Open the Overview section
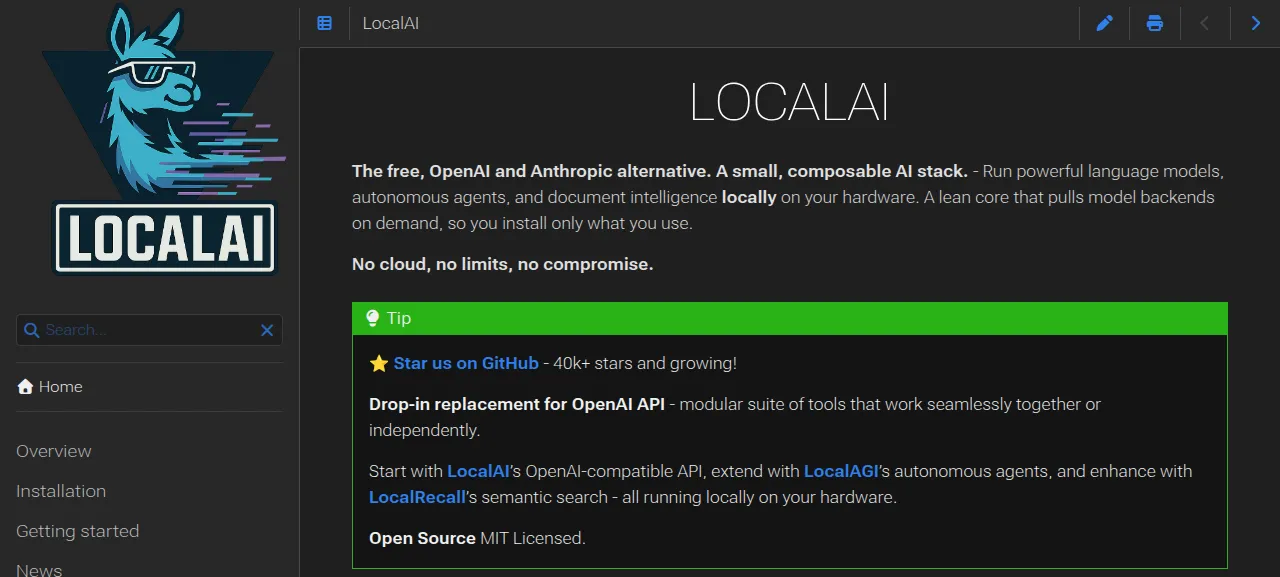This screenshot has width=1280, height=577. coord(54,451)
